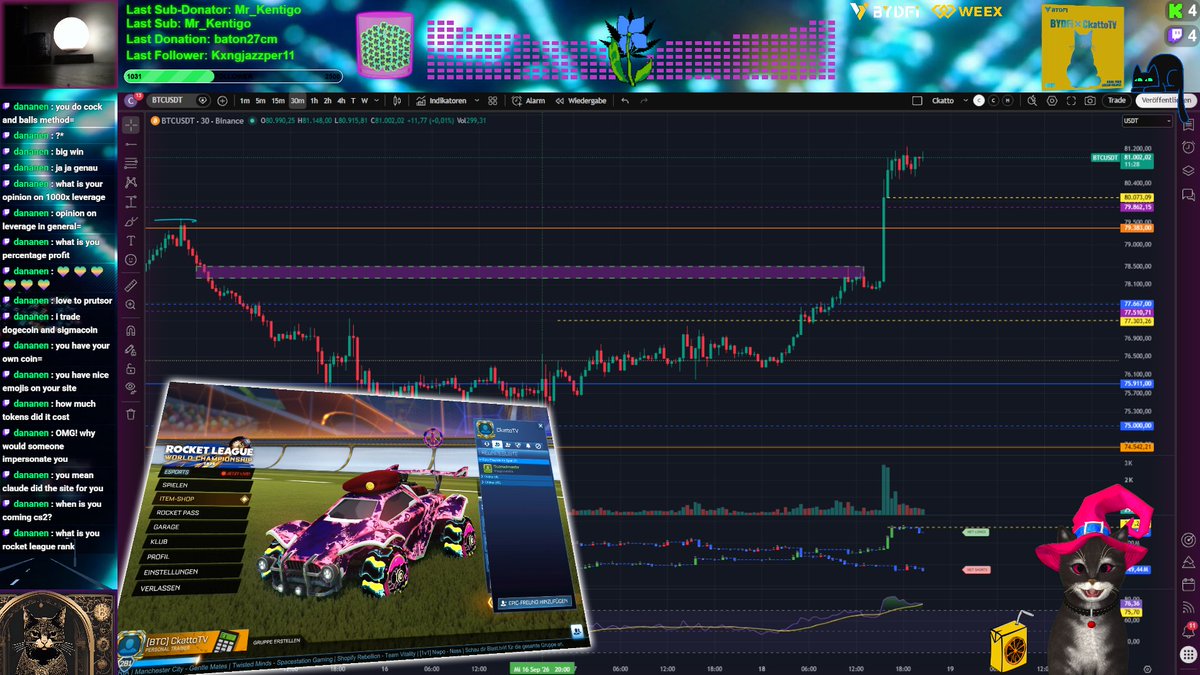1200x675 pixels.
Task: Delete drawings with the trash icon
Action: point(131,413)
